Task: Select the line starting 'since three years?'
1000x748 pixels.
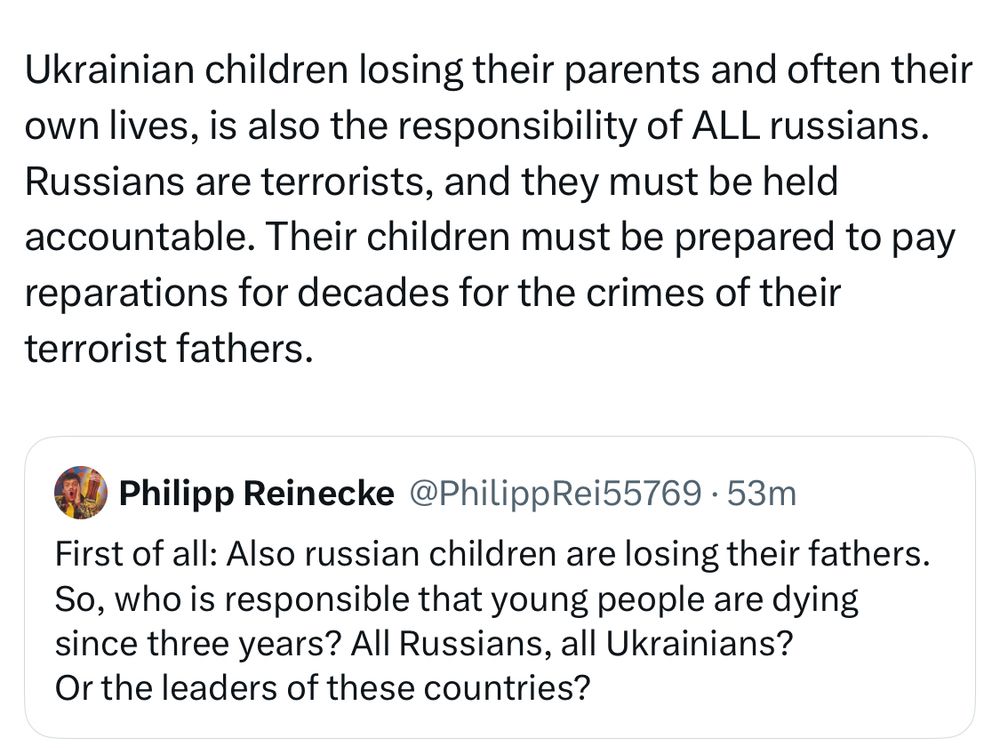Action: pyautogui.click(x=424, y=643)
